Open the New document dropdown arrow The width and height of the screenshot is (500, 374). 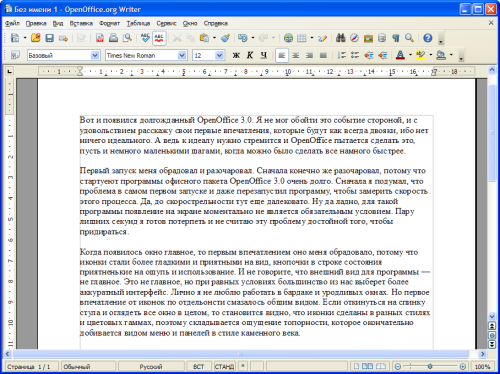click(x=25, y=38)
